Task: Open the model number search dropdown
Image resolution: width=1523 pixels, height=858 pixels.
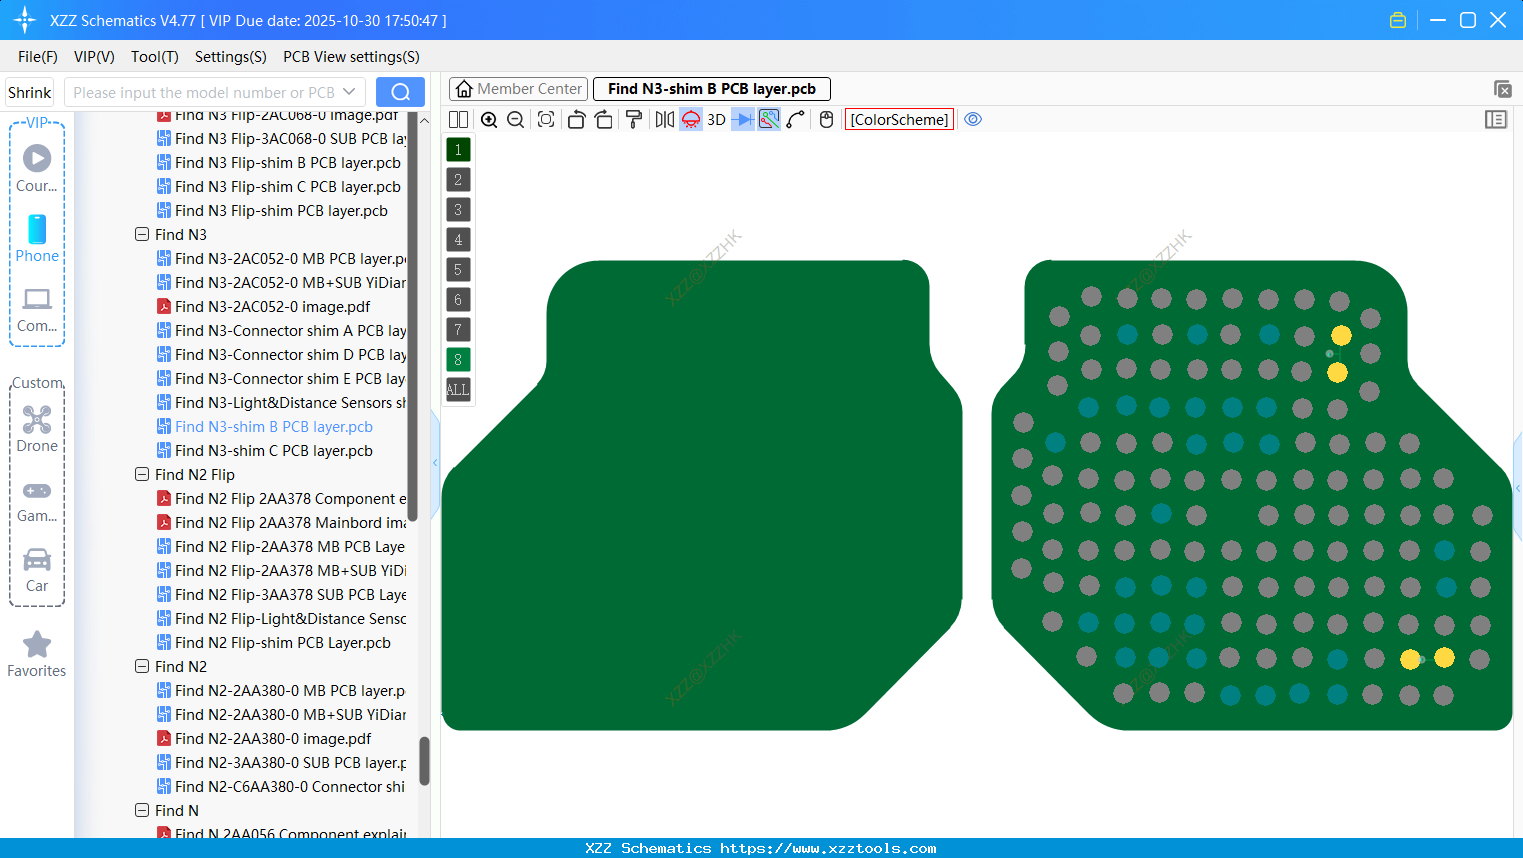Action: click(352, 91)
